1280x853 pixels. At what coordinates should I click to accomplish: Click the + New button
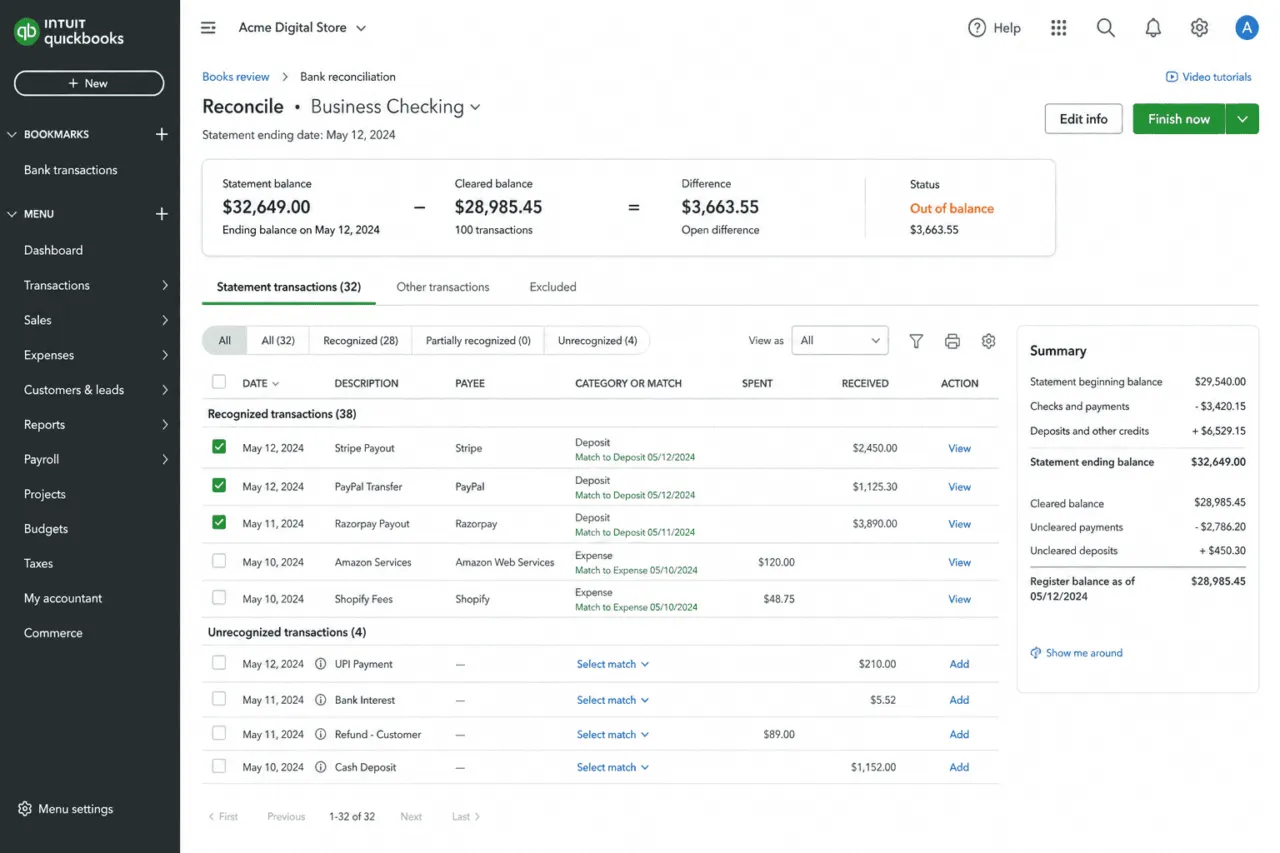pos(89,83)
